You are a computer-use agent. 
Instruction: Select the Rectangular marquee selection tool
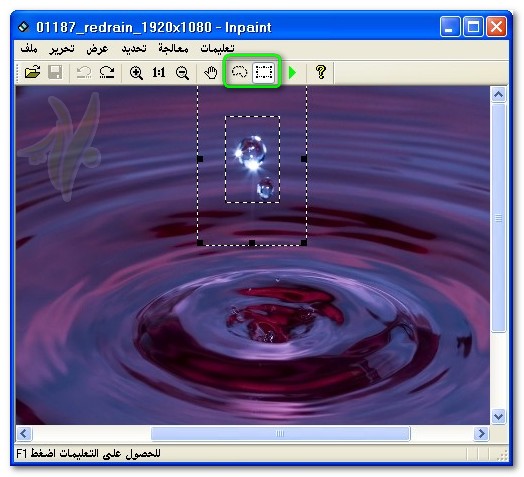pyautogui.click(x=264, y=72)
